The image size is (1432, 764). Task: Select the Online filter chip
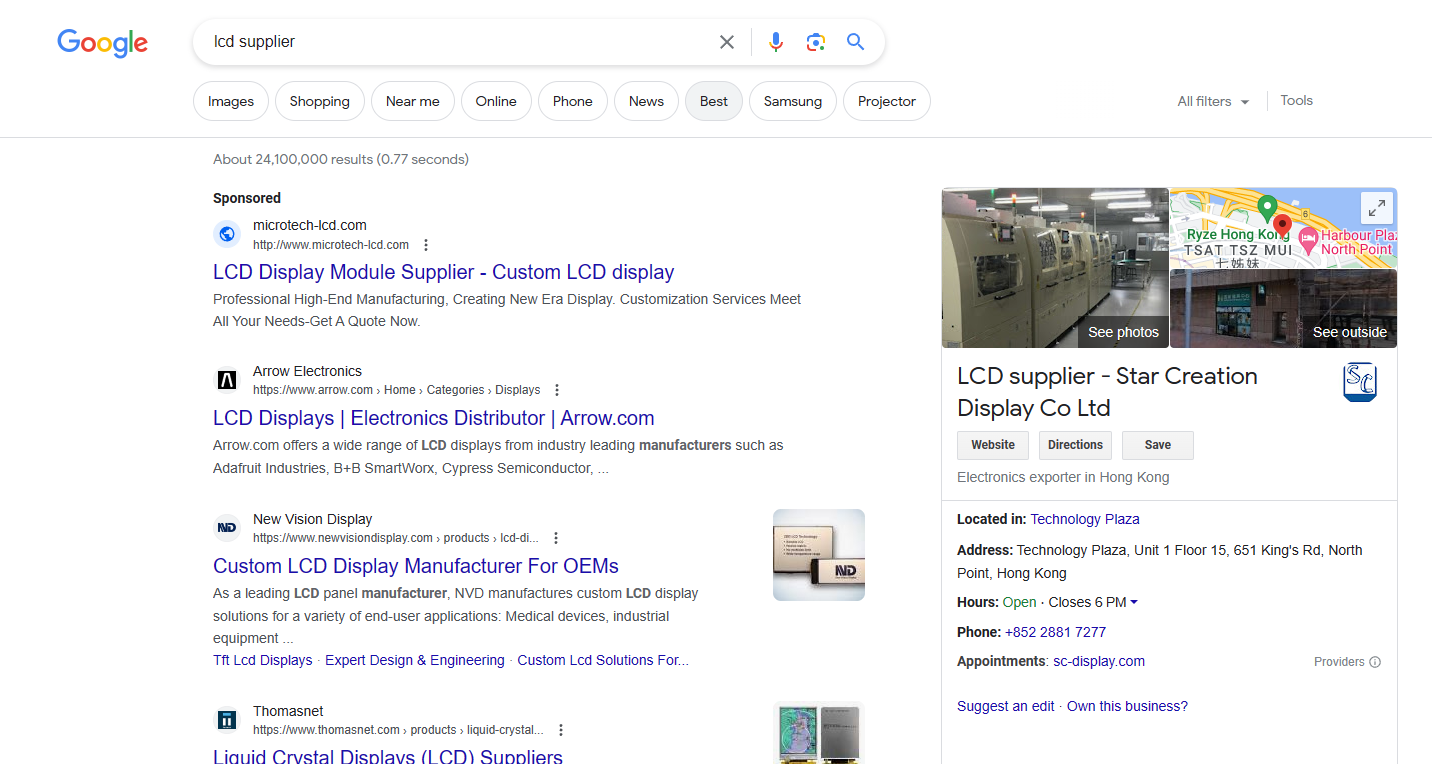point(496,101)
